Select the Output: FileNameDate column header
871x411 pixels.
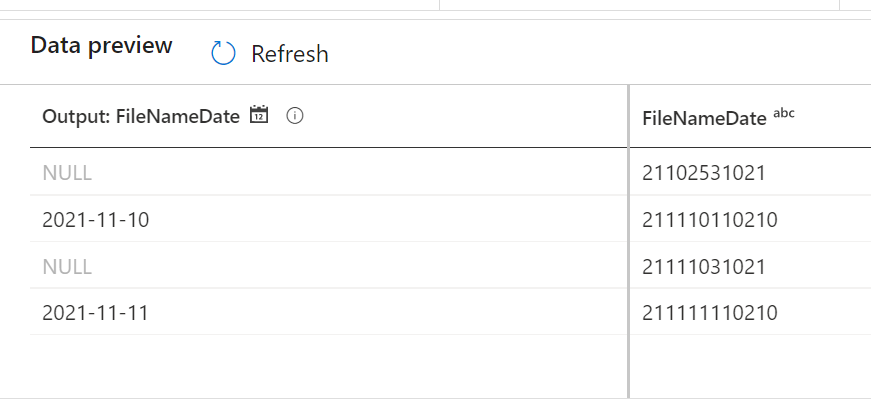click(141, 116)
